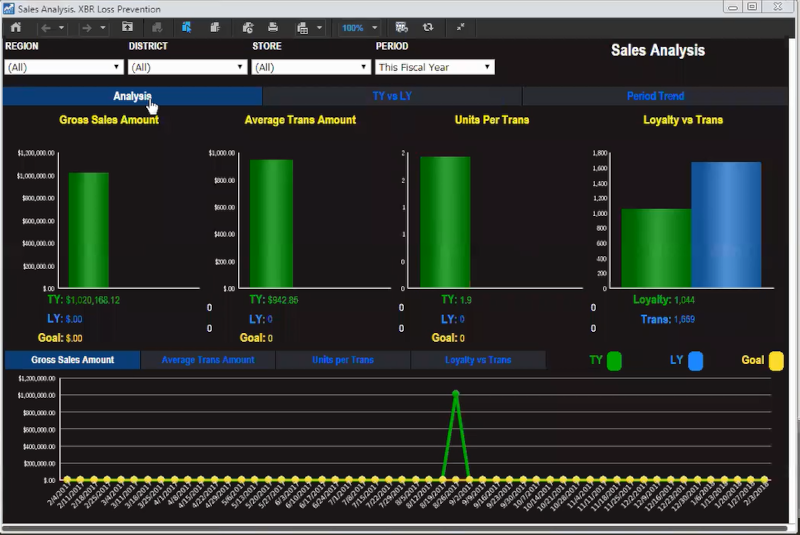Click the Loyalty vs Trans chart heading

683,120
